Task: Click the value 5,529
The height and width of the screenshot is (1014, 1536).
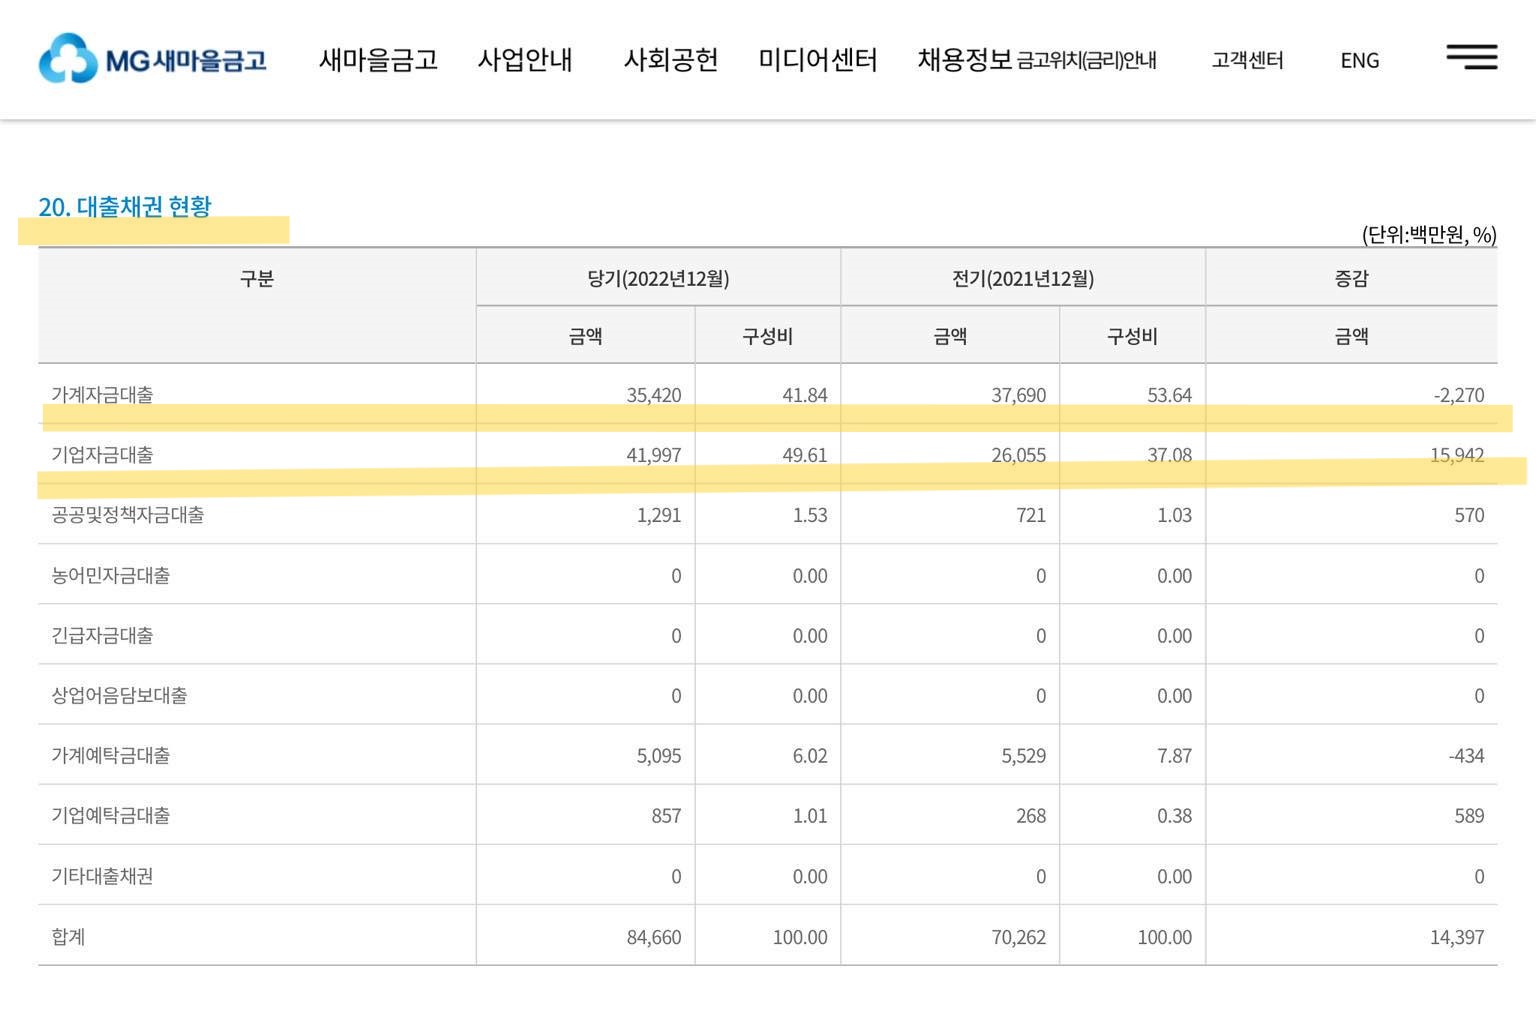Action: (1024, 757)
